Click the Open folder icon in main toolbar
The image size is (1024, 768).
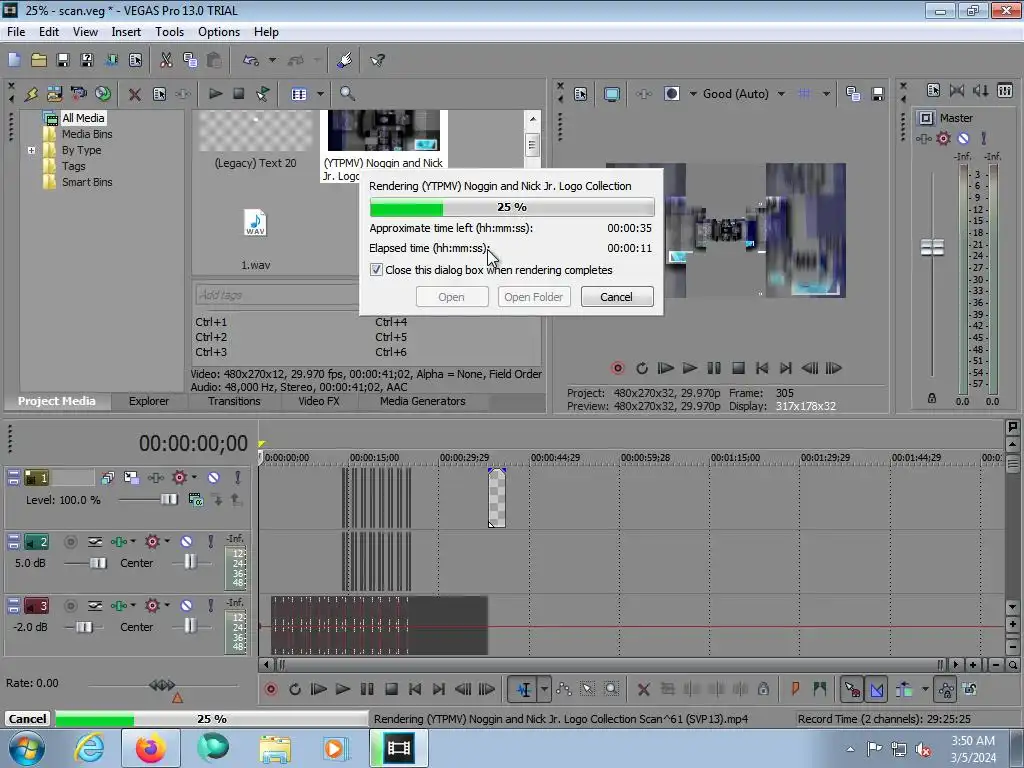[x=39, y=60]
